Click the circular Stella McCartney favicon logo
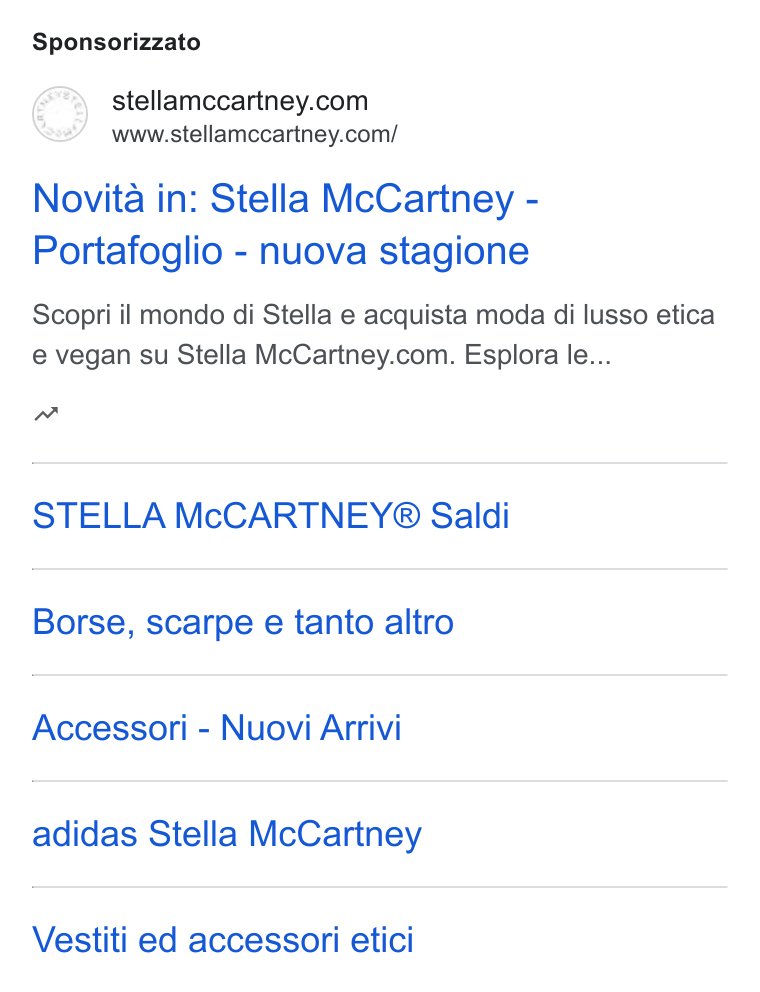This screenshot has width=760, height=992. pyautogui.click(x=60, y=114)
